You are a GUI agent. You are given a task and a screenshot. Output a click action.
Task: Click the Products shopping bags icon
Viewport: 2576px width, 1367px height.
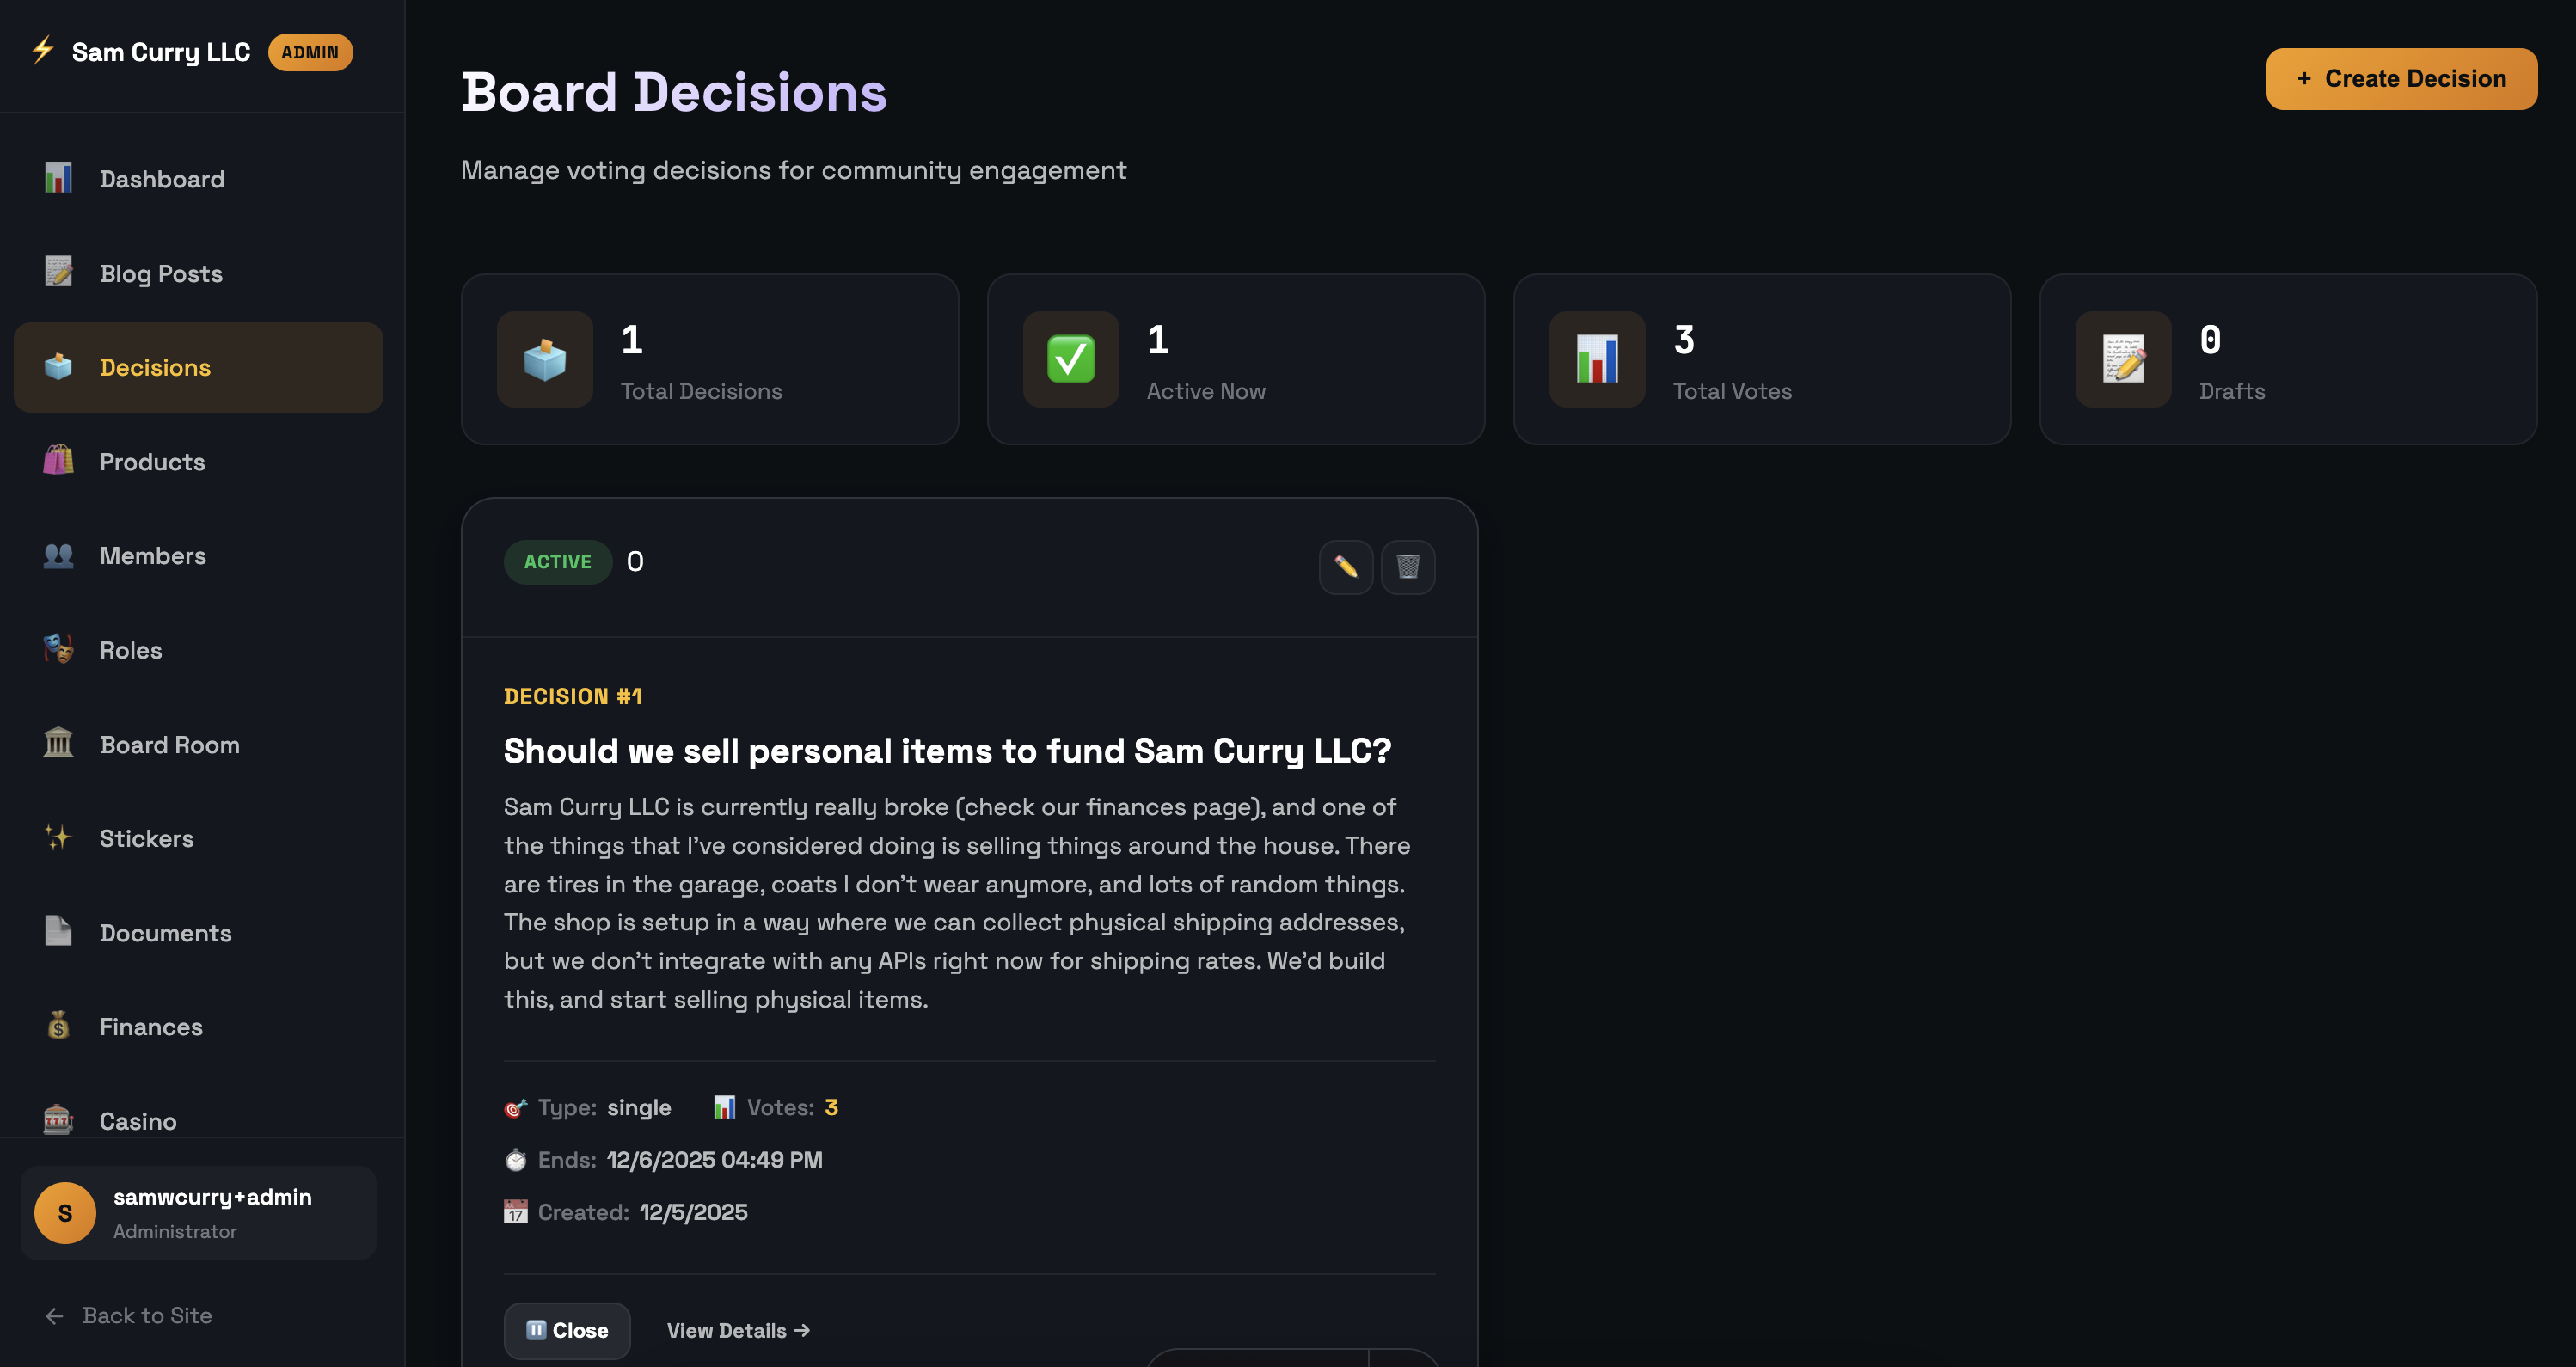pyautogui.click(x=58, y=461)
